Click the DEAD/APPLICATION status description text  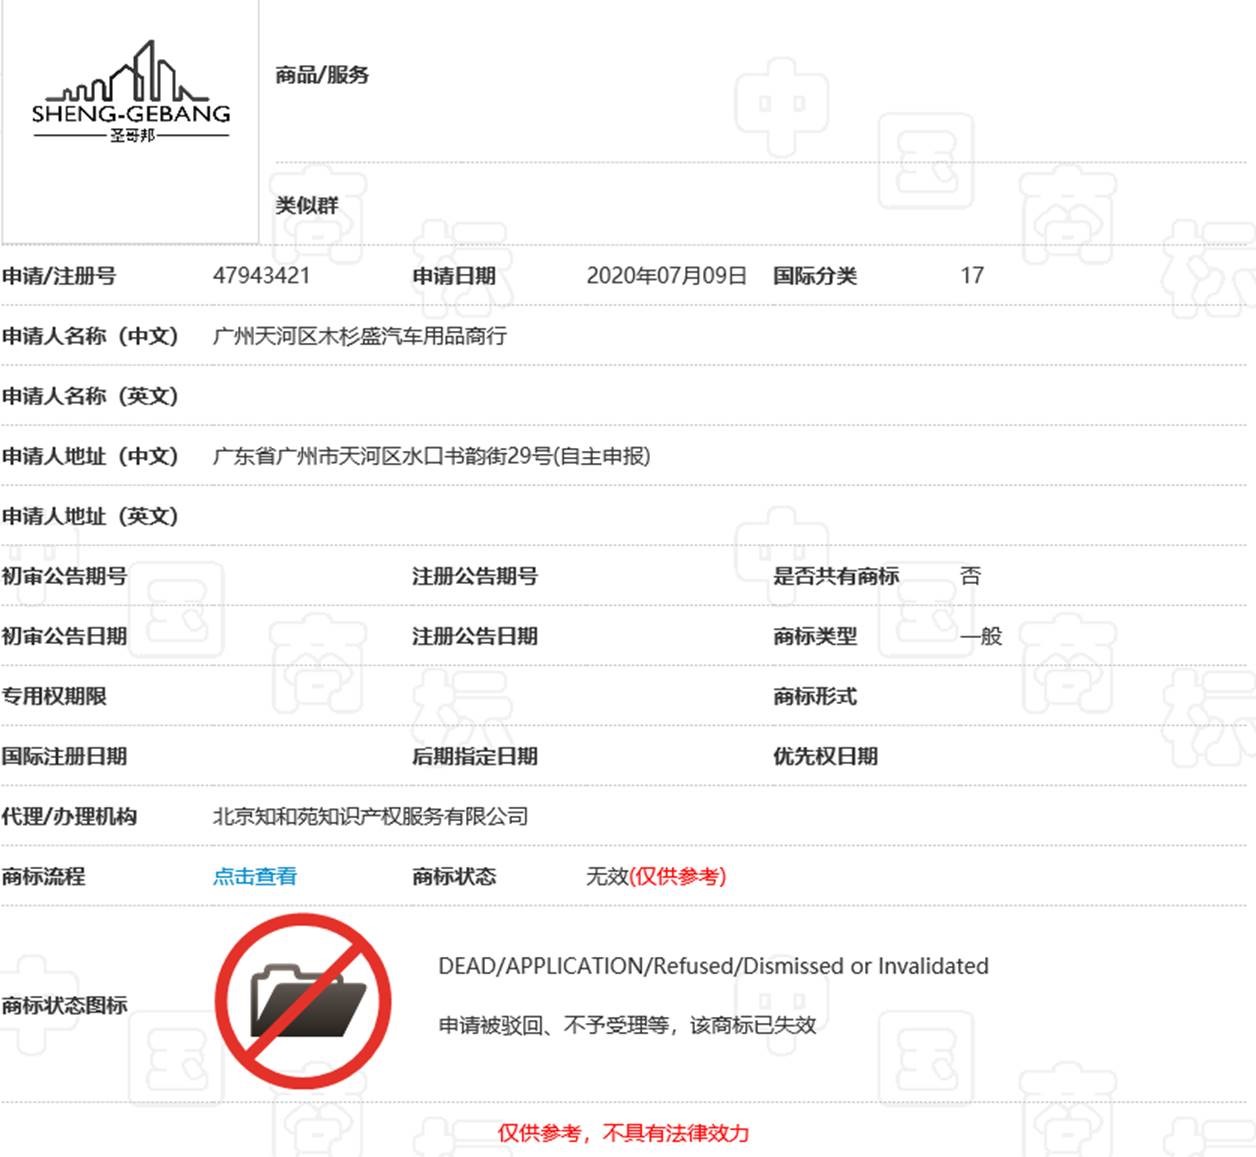point(713,966)
